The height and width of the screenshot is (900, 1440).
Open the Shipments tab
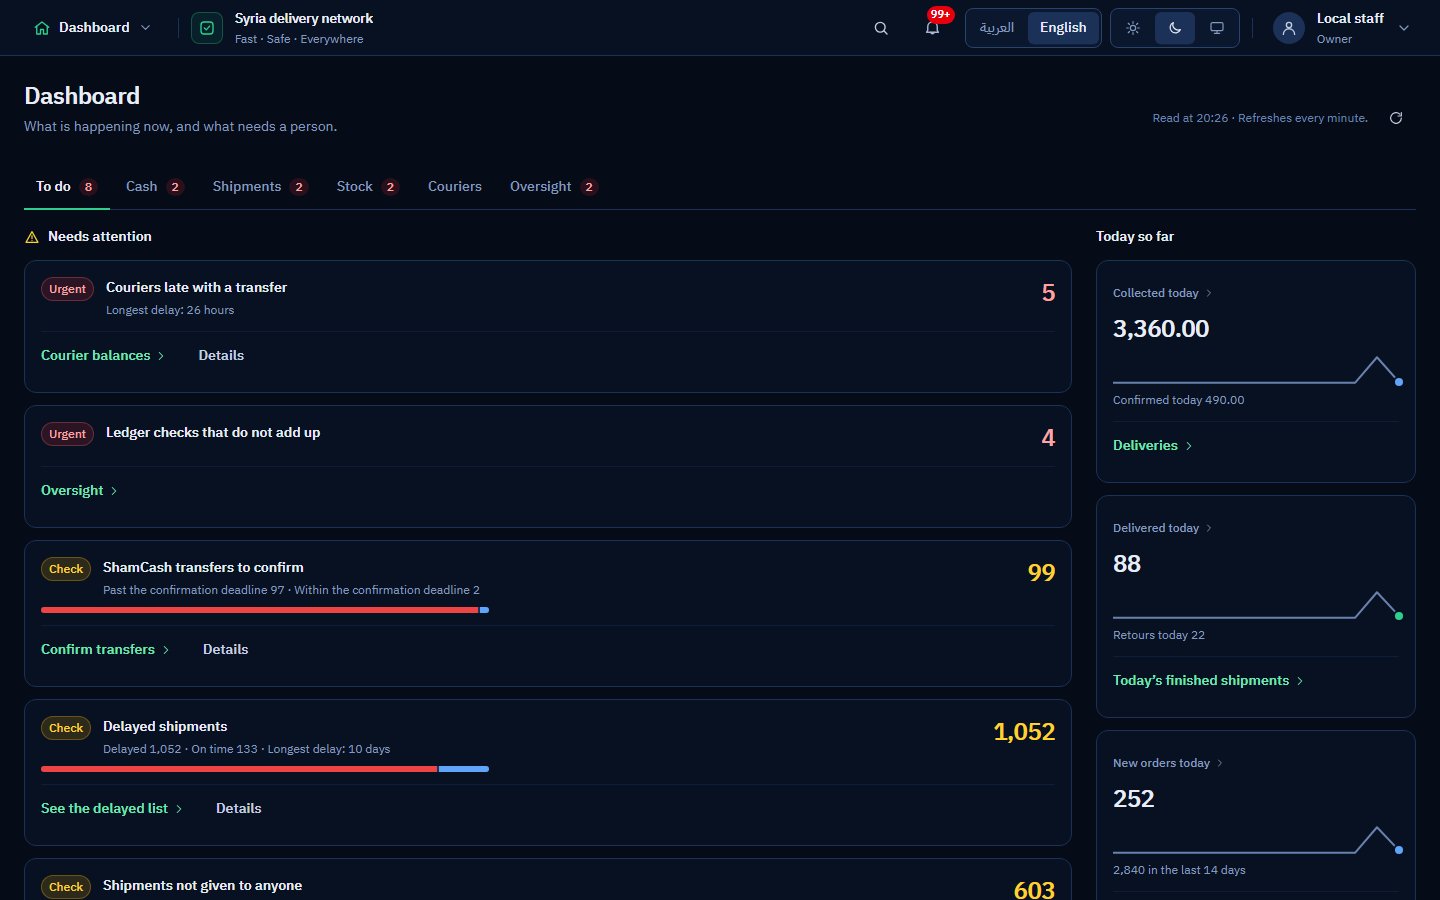(259, 187)
